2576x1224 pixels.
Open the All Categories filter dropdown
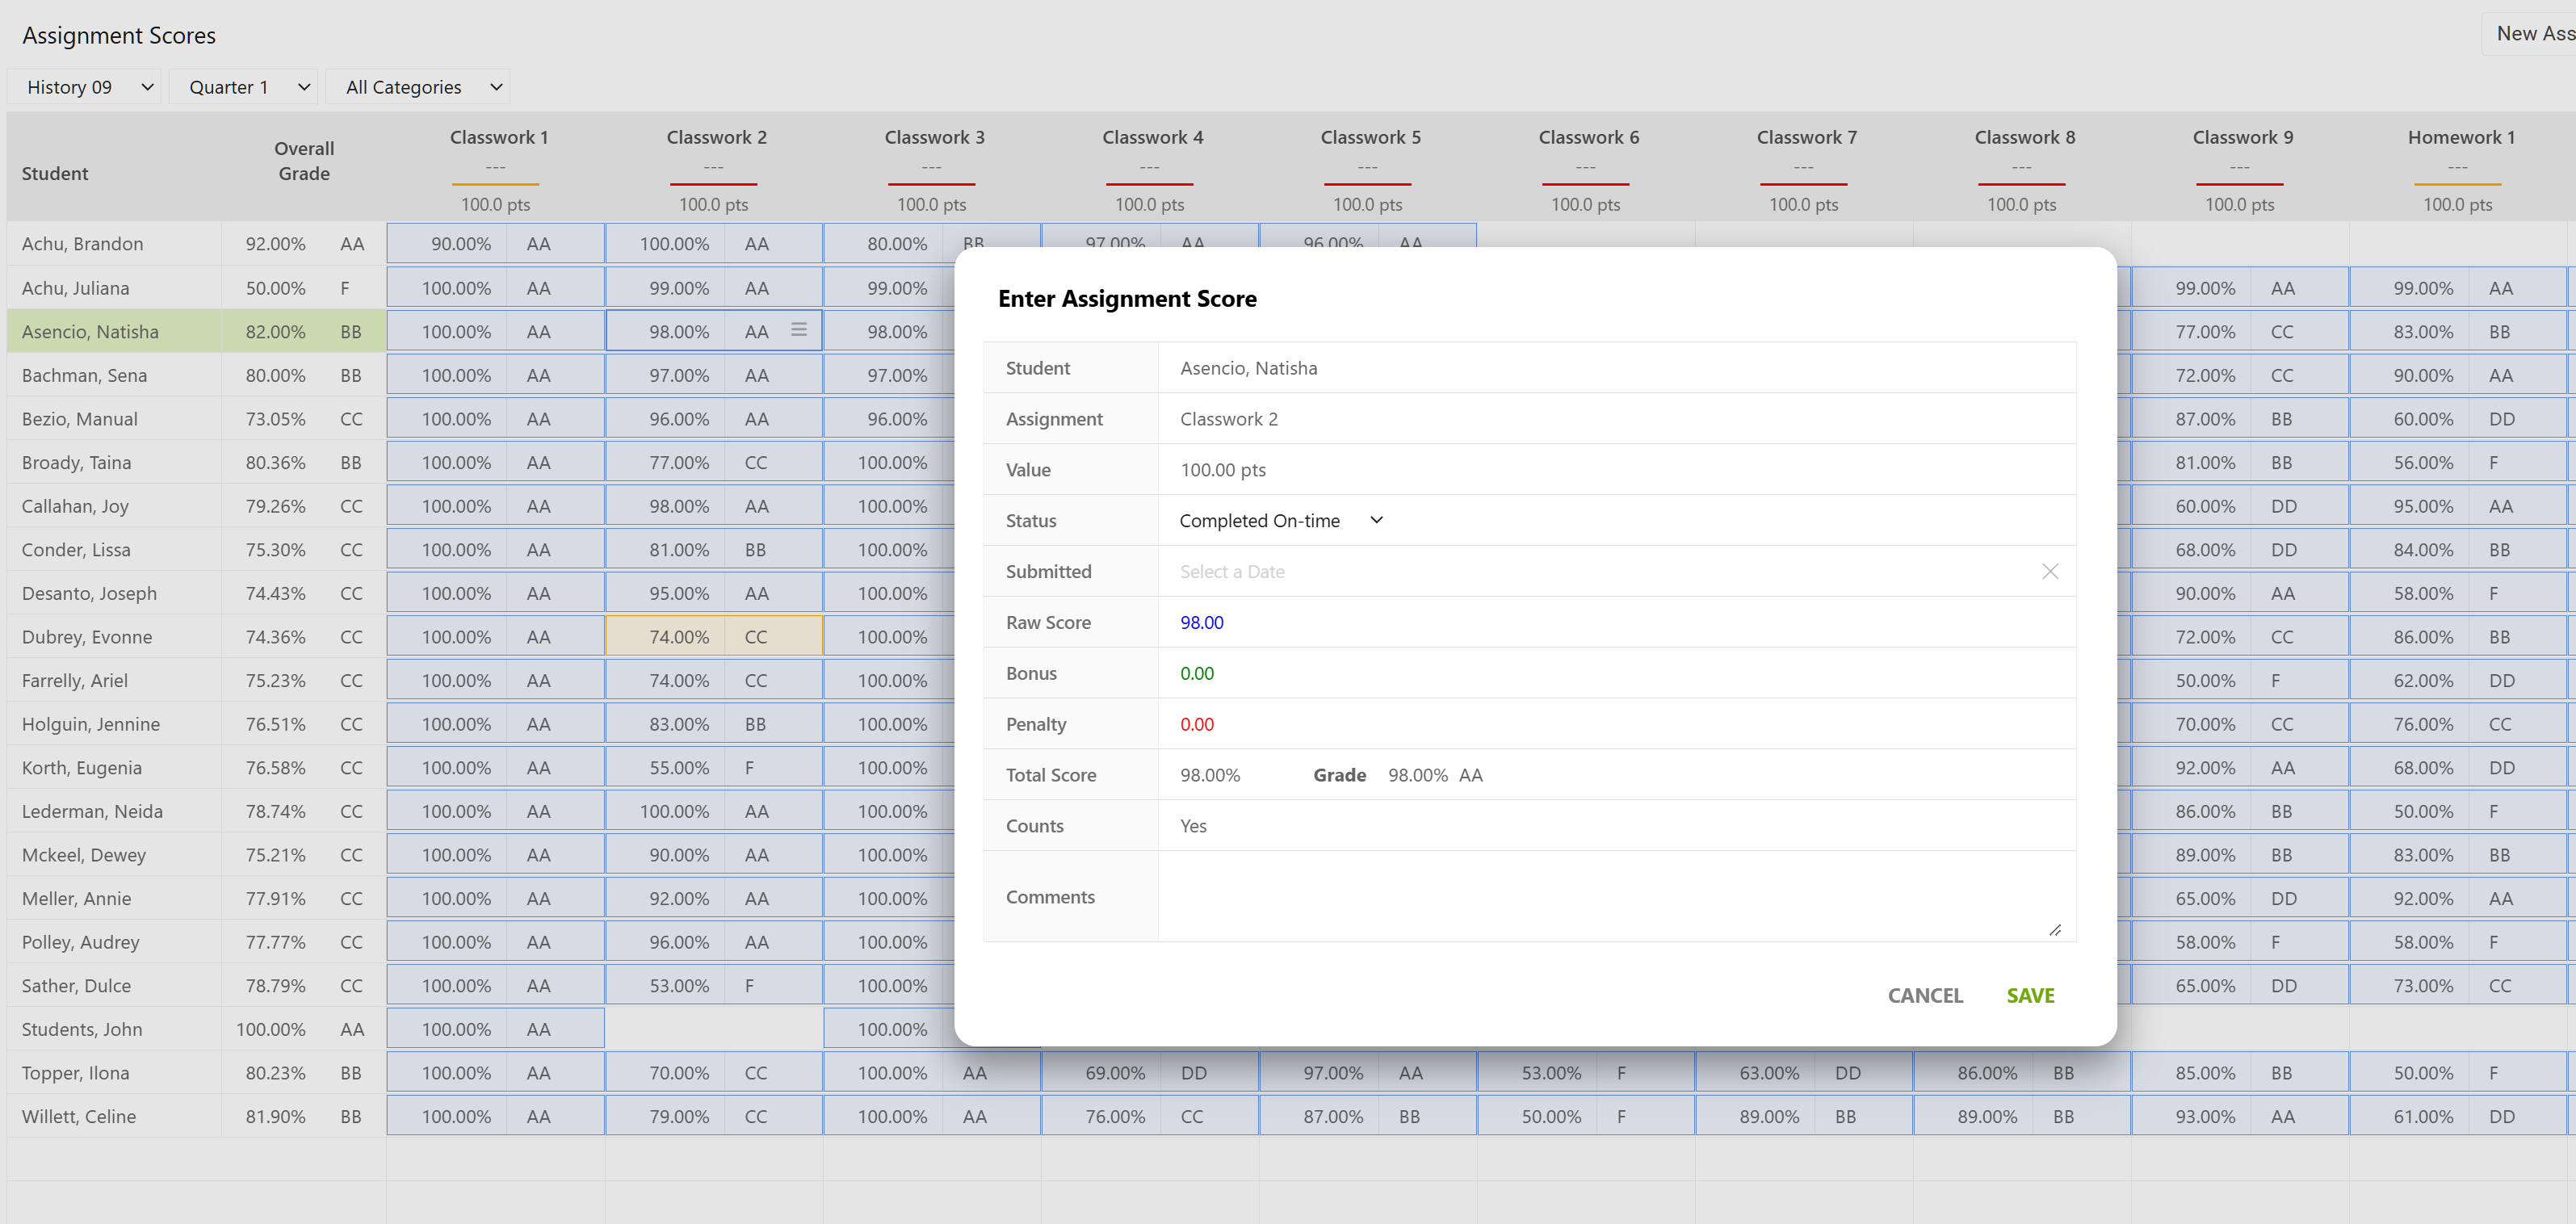(x=418, y=87)
